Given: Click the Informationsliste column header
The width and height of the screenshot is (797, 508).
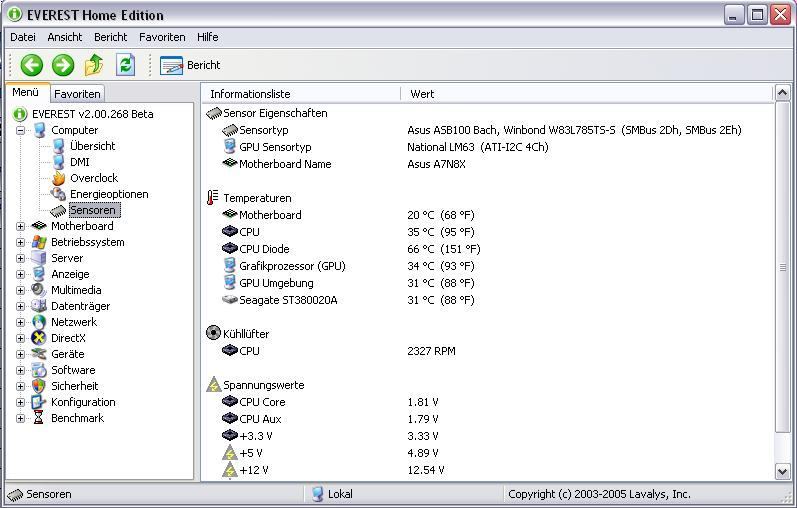Looking at the screenshot, I should [301, 94].
